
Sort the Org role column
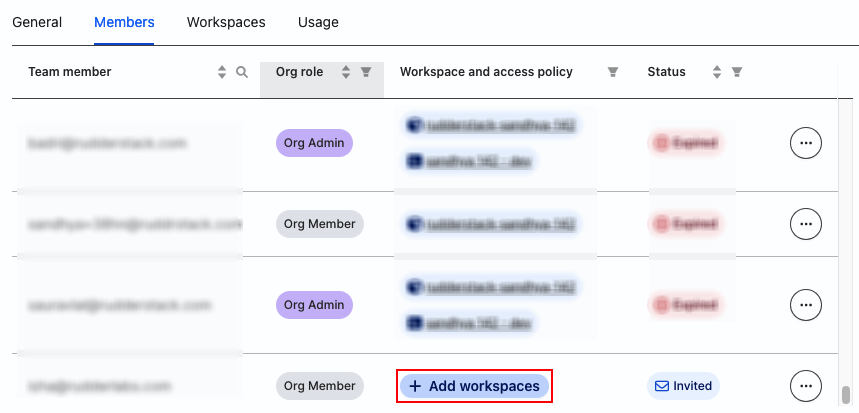[346, 72]
